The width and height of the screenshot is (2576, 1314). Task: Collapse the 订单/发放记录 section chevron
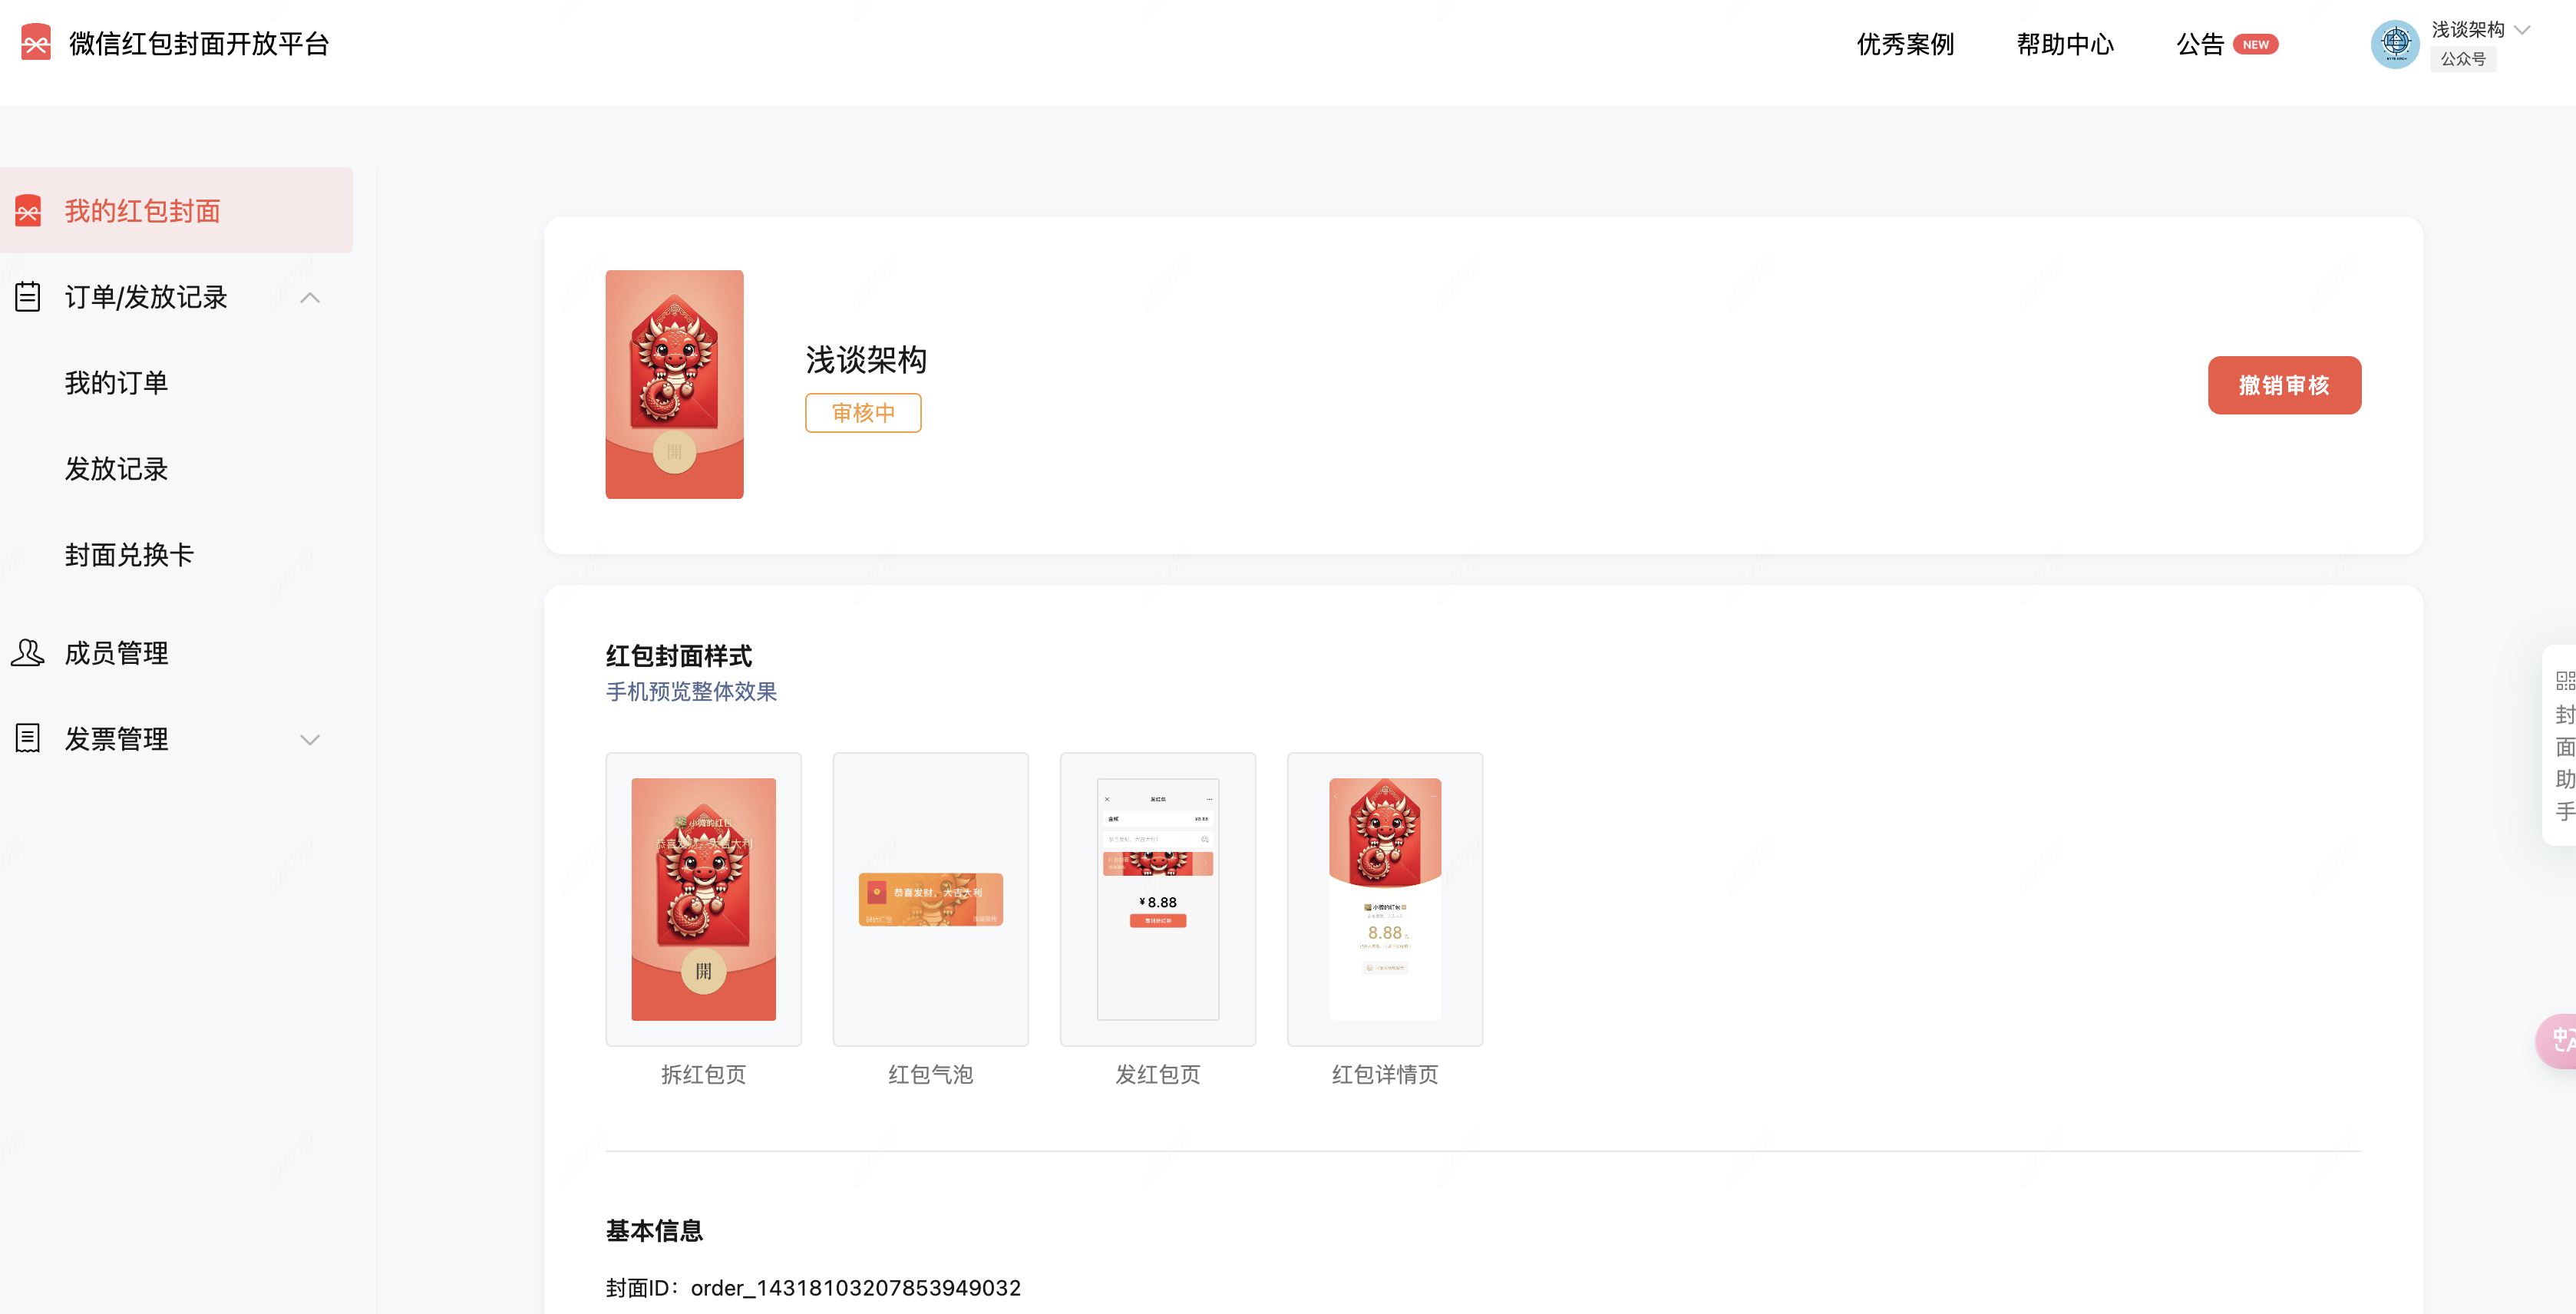click(310, 298)
